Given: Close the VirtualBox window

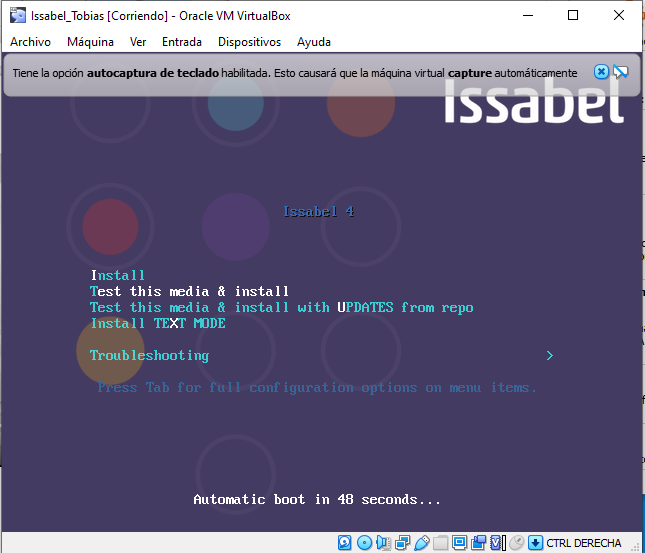Looking at the screenshot, I should [619, 16].
